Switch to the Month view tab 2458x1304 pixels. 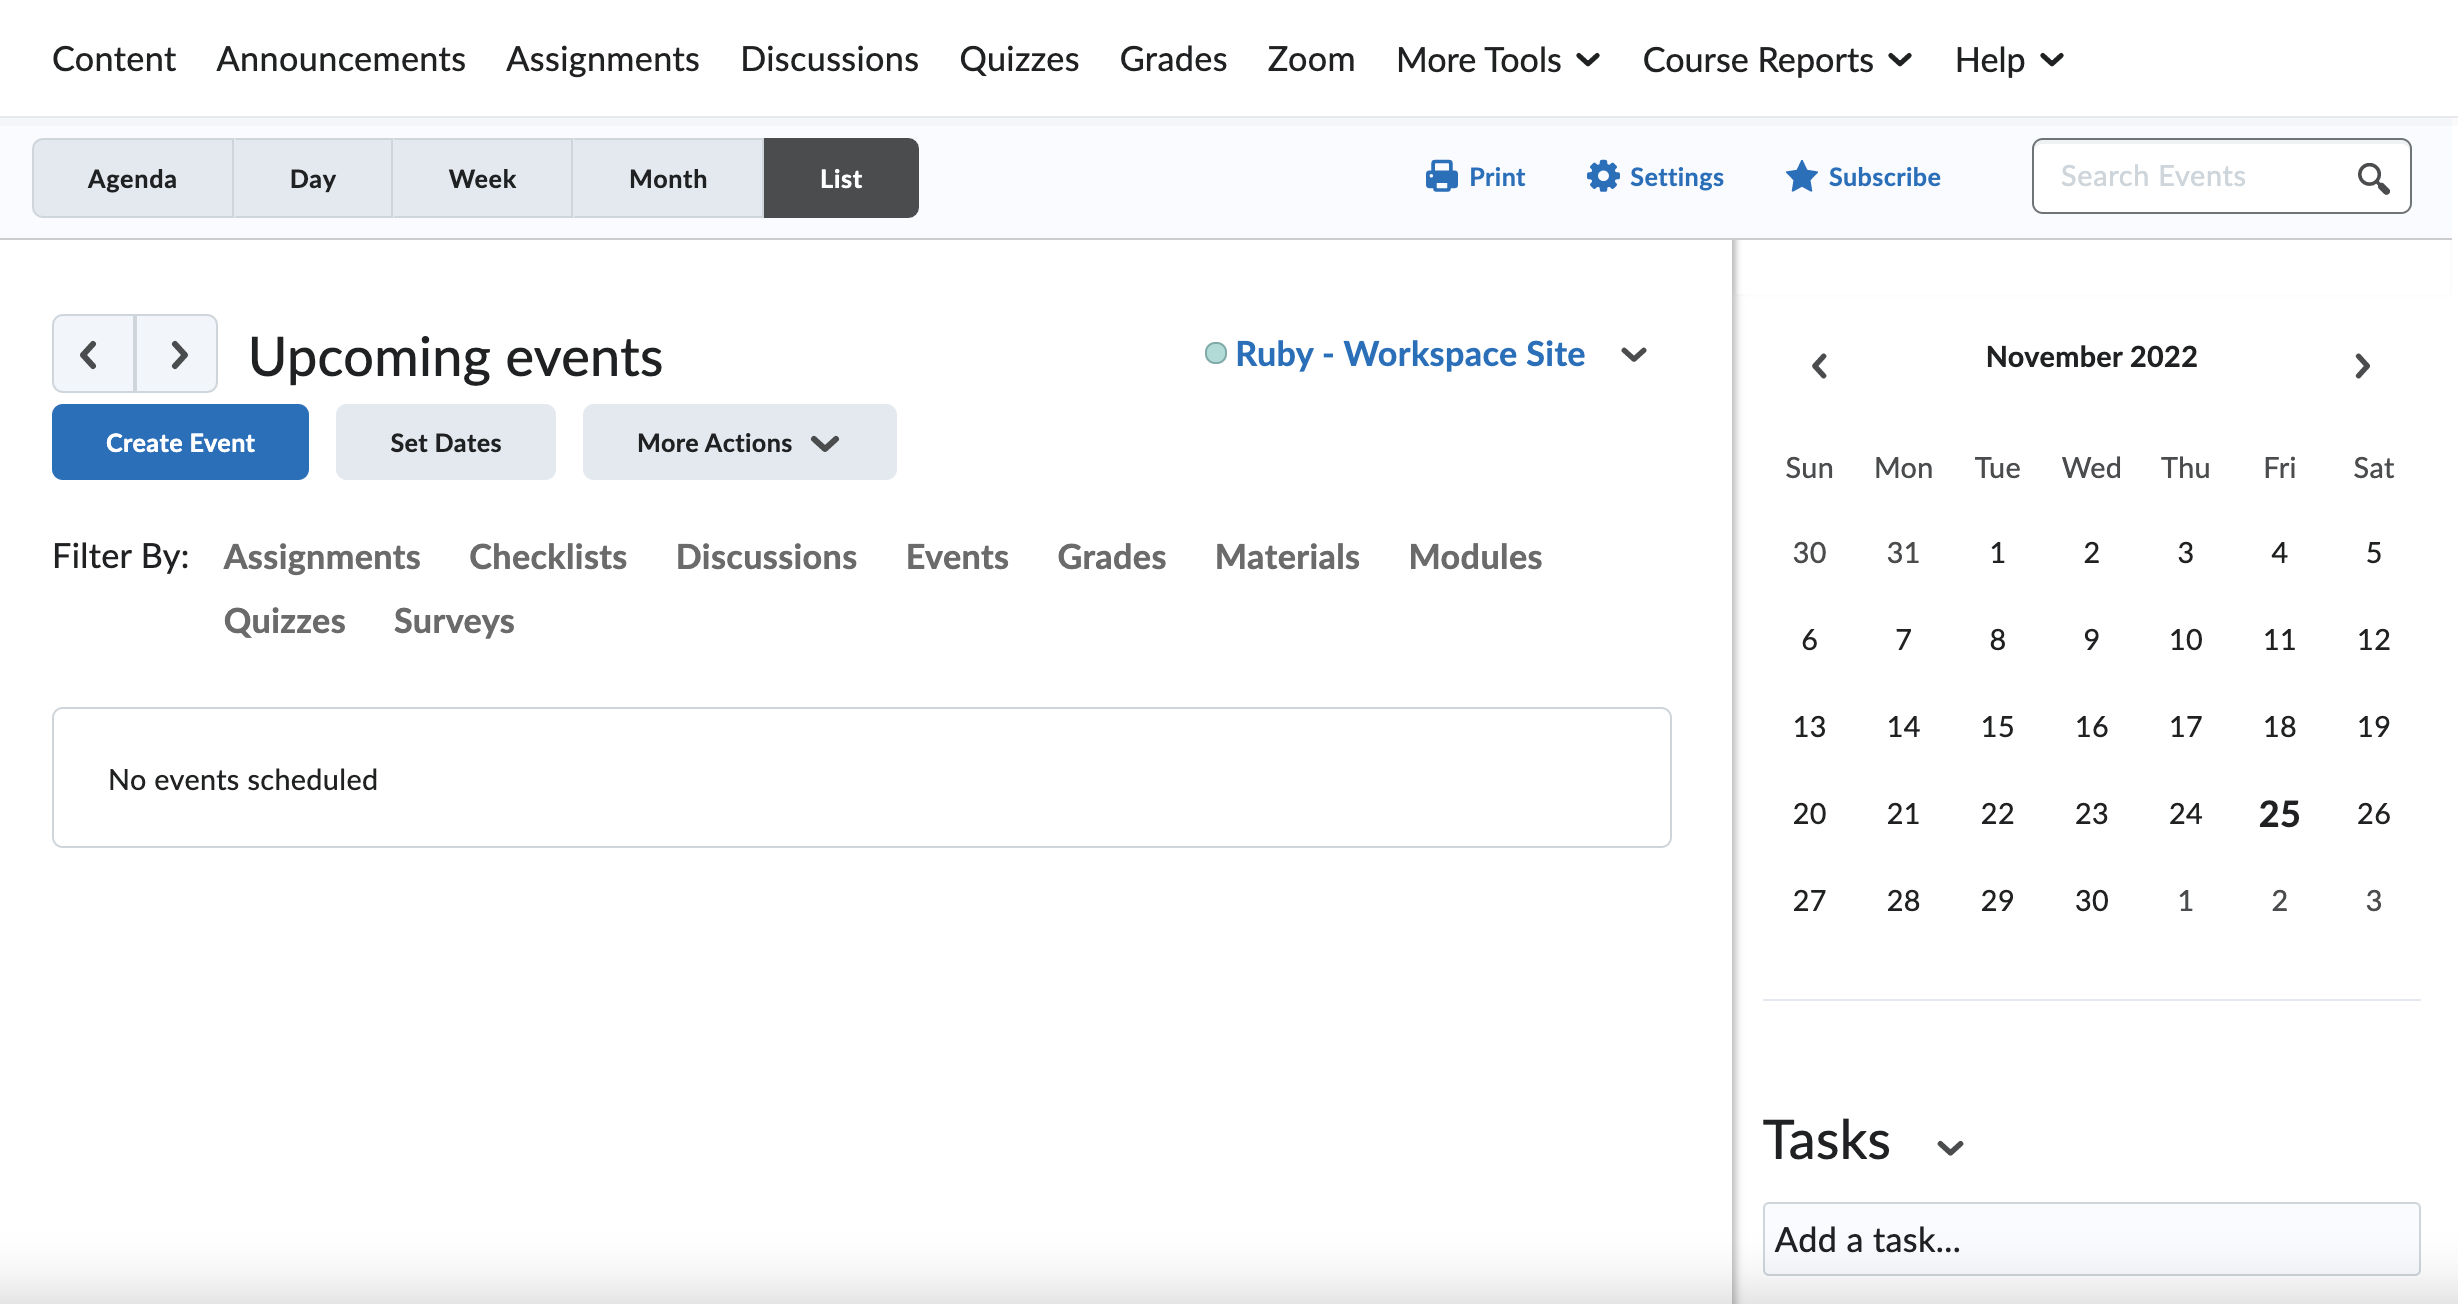coord(667,179)
